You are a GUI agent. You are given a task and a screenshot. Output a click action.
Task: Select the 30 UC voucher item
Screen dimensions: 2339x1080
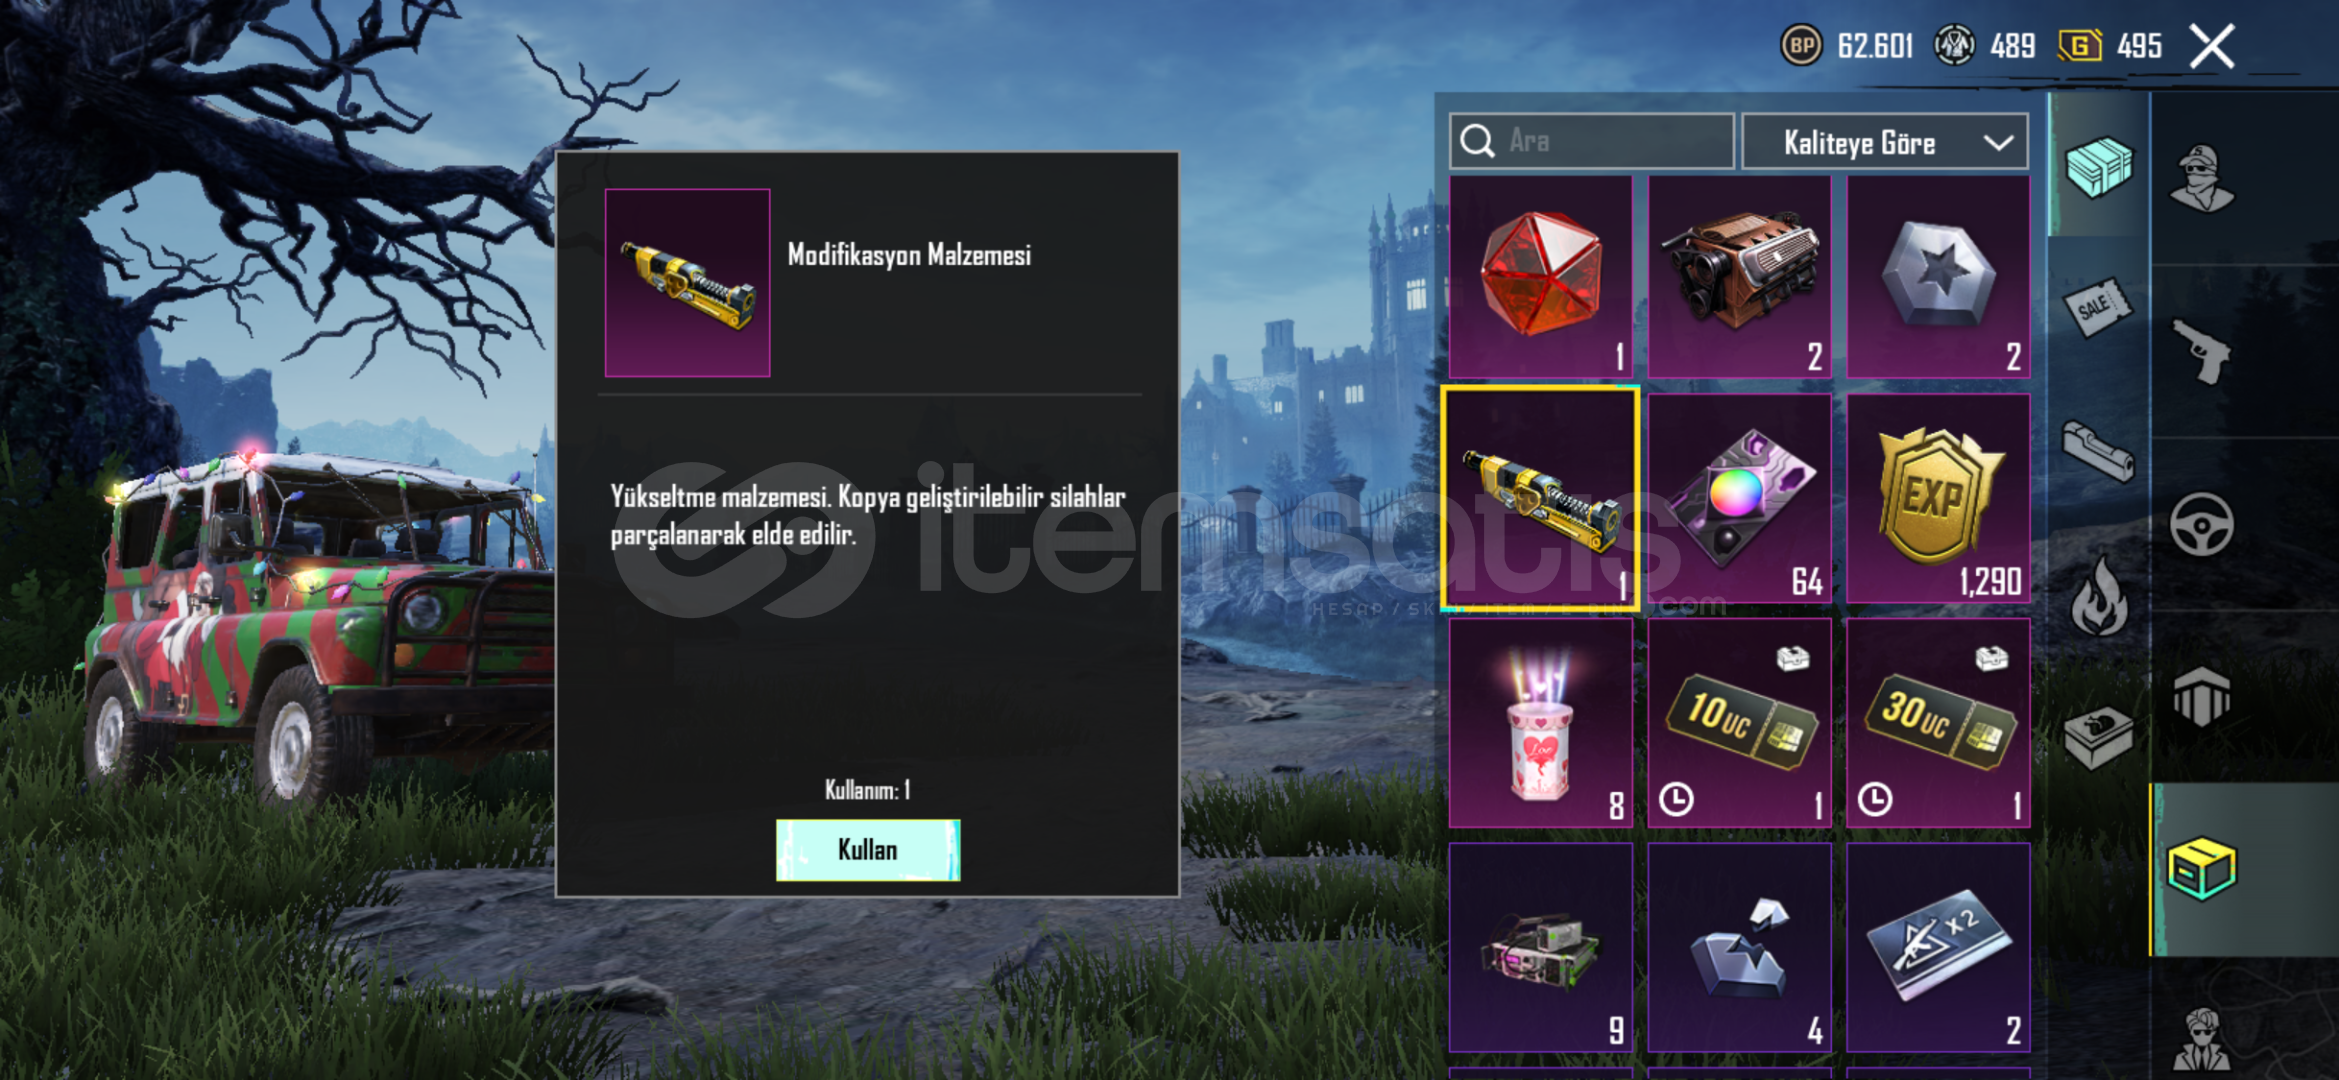(1938, 722)
